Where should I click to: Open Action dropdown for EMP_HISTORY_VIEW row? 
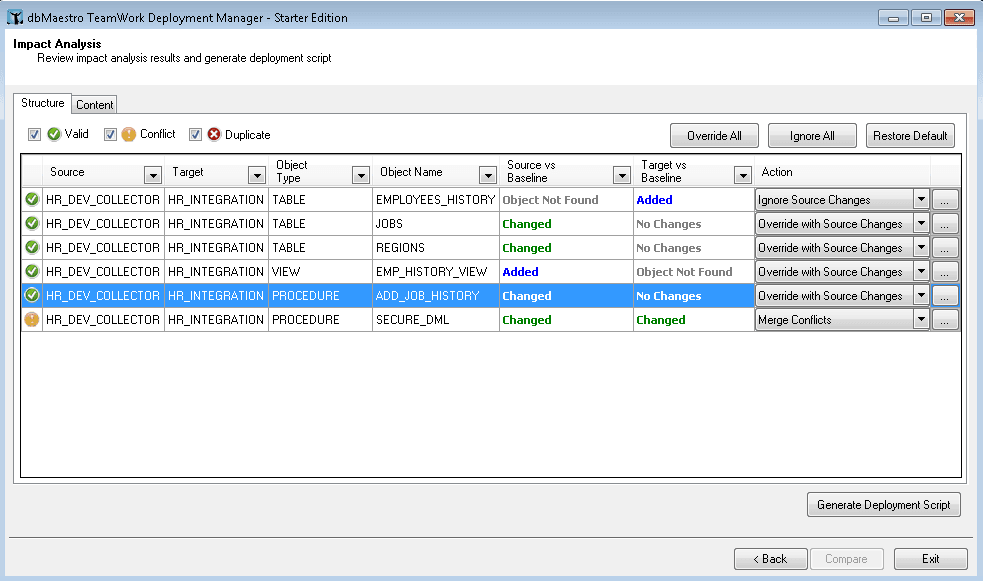click(x=921, y=271)
